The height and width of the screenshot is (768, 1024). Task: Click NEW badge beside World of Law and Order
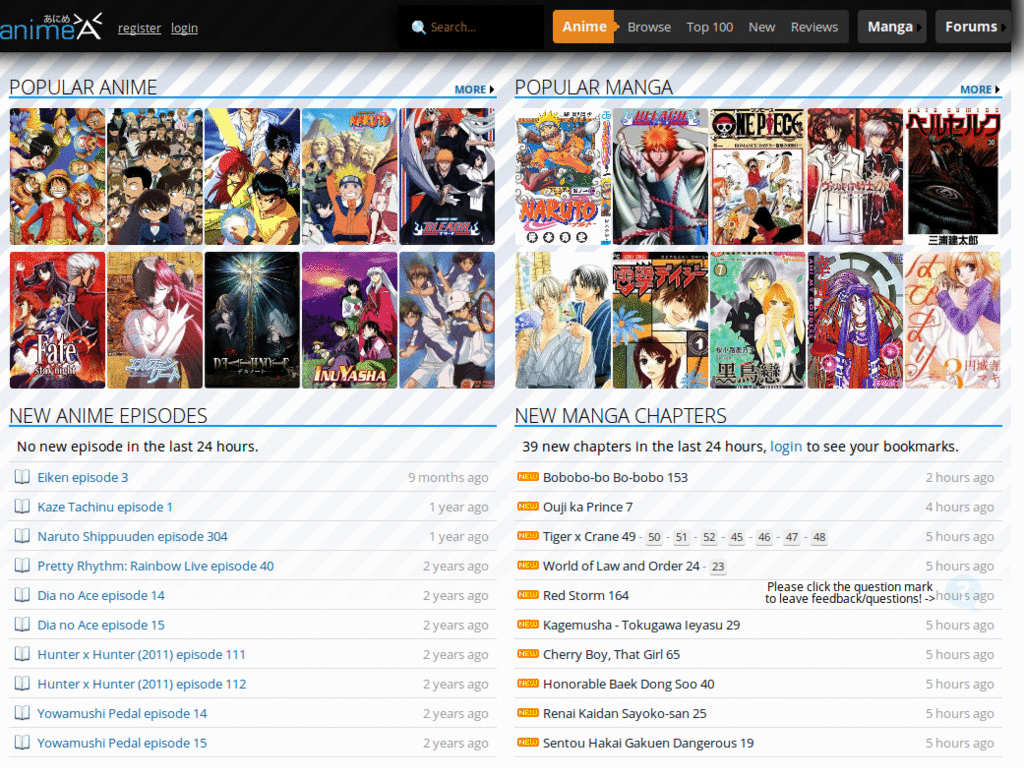528,565
